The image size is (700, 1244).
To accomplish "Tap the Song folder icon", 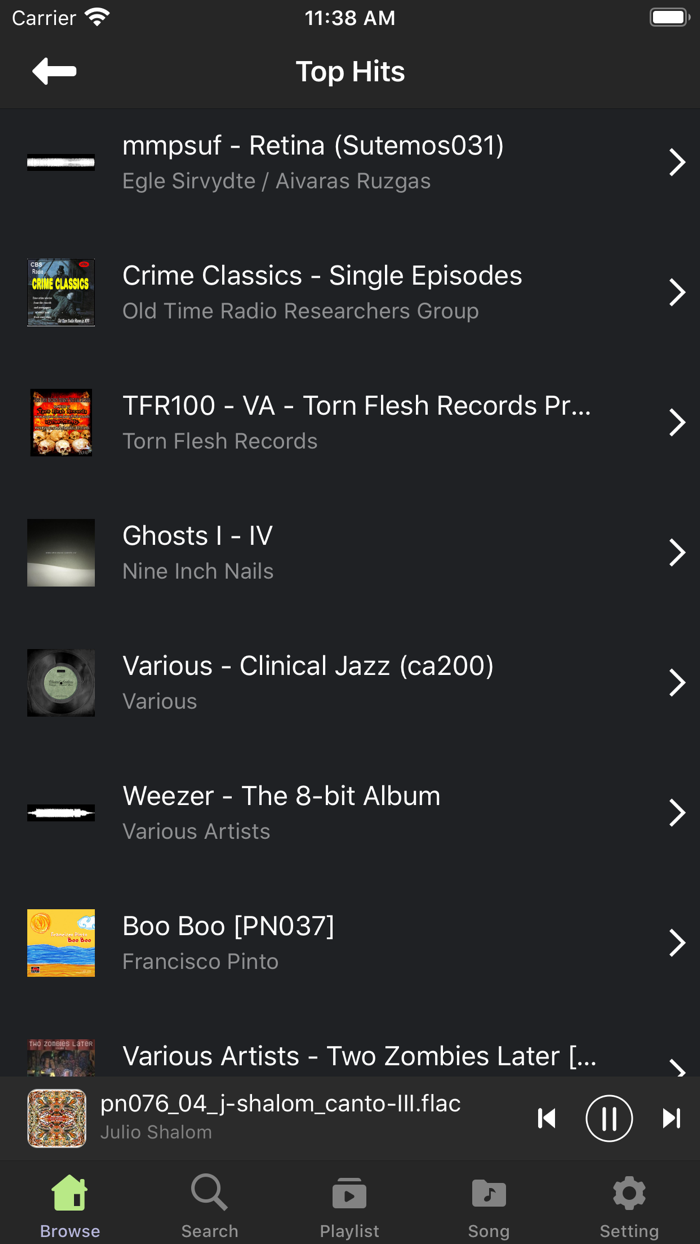I will [489, 1192].
